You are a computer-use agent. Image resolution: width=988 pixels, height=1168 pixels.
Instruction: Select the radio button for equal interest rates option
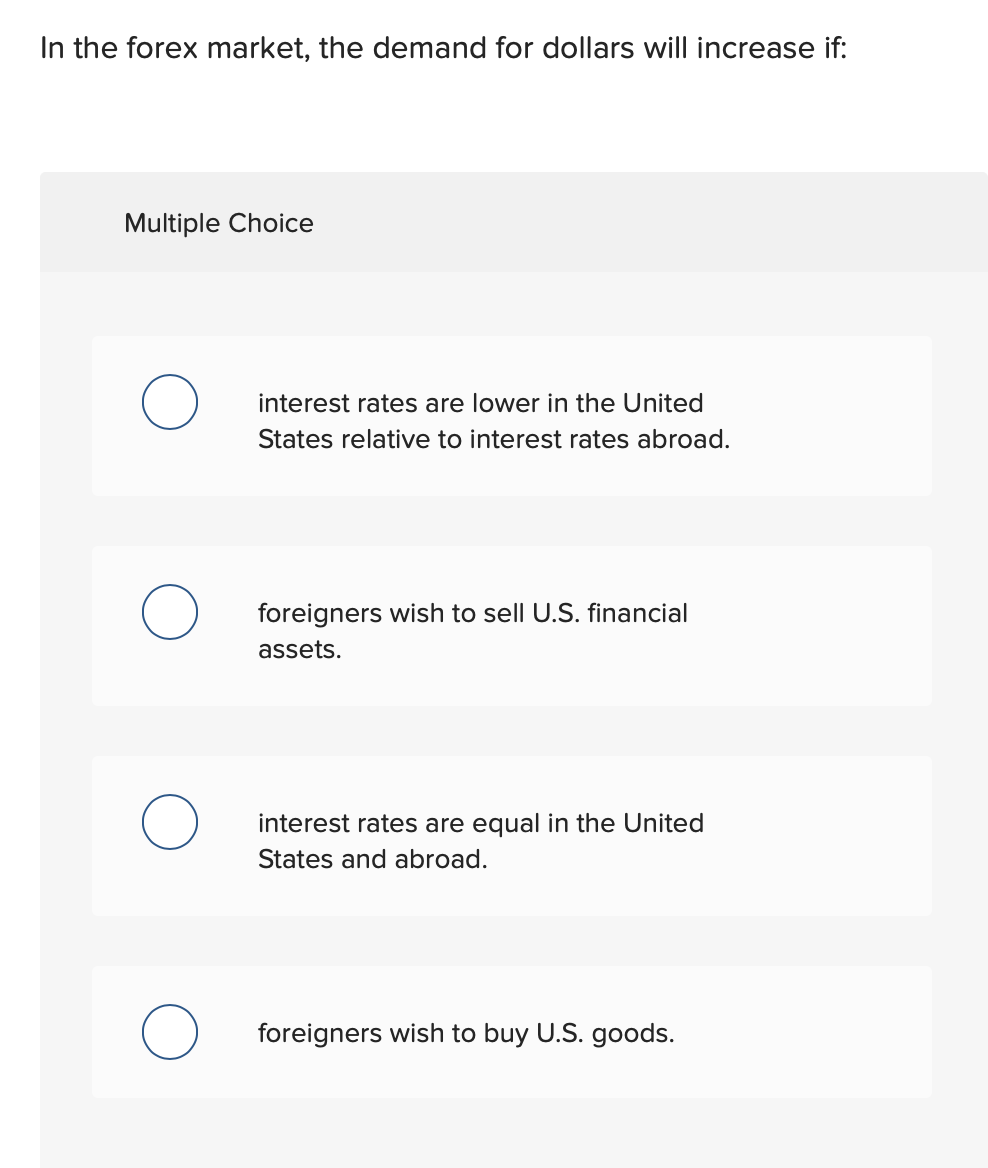coord(169,822)
